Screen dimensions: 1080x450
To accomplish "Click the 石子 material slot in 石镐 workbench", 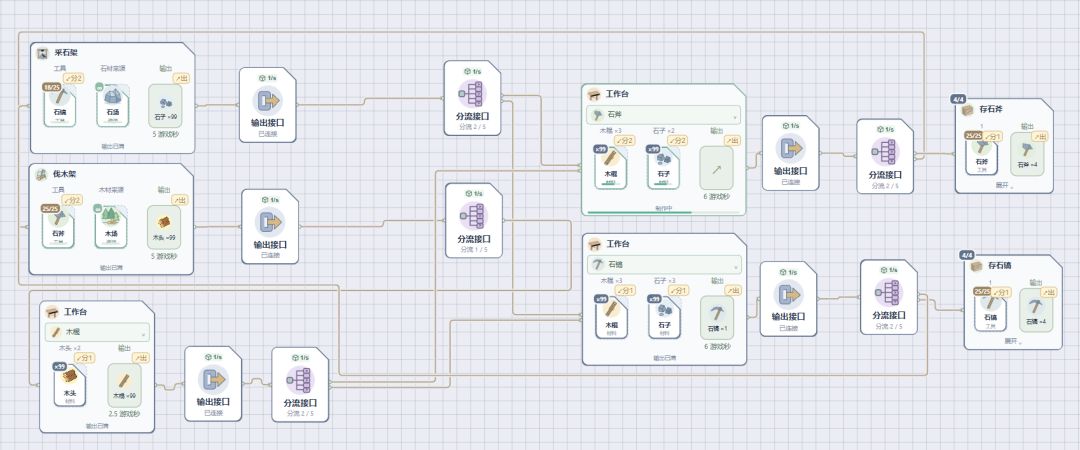I will tap(664, 317).
